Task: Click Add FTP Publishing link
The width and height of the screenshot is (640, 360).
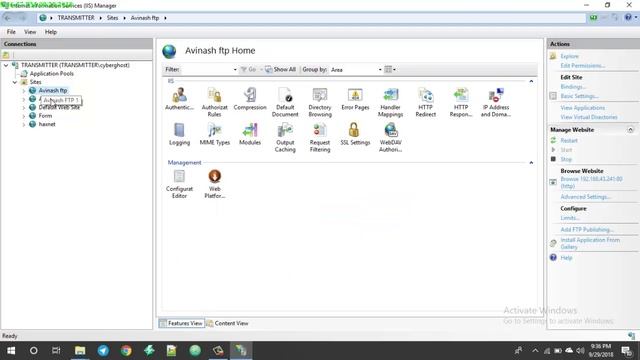Action: click(x=587, y=230)
